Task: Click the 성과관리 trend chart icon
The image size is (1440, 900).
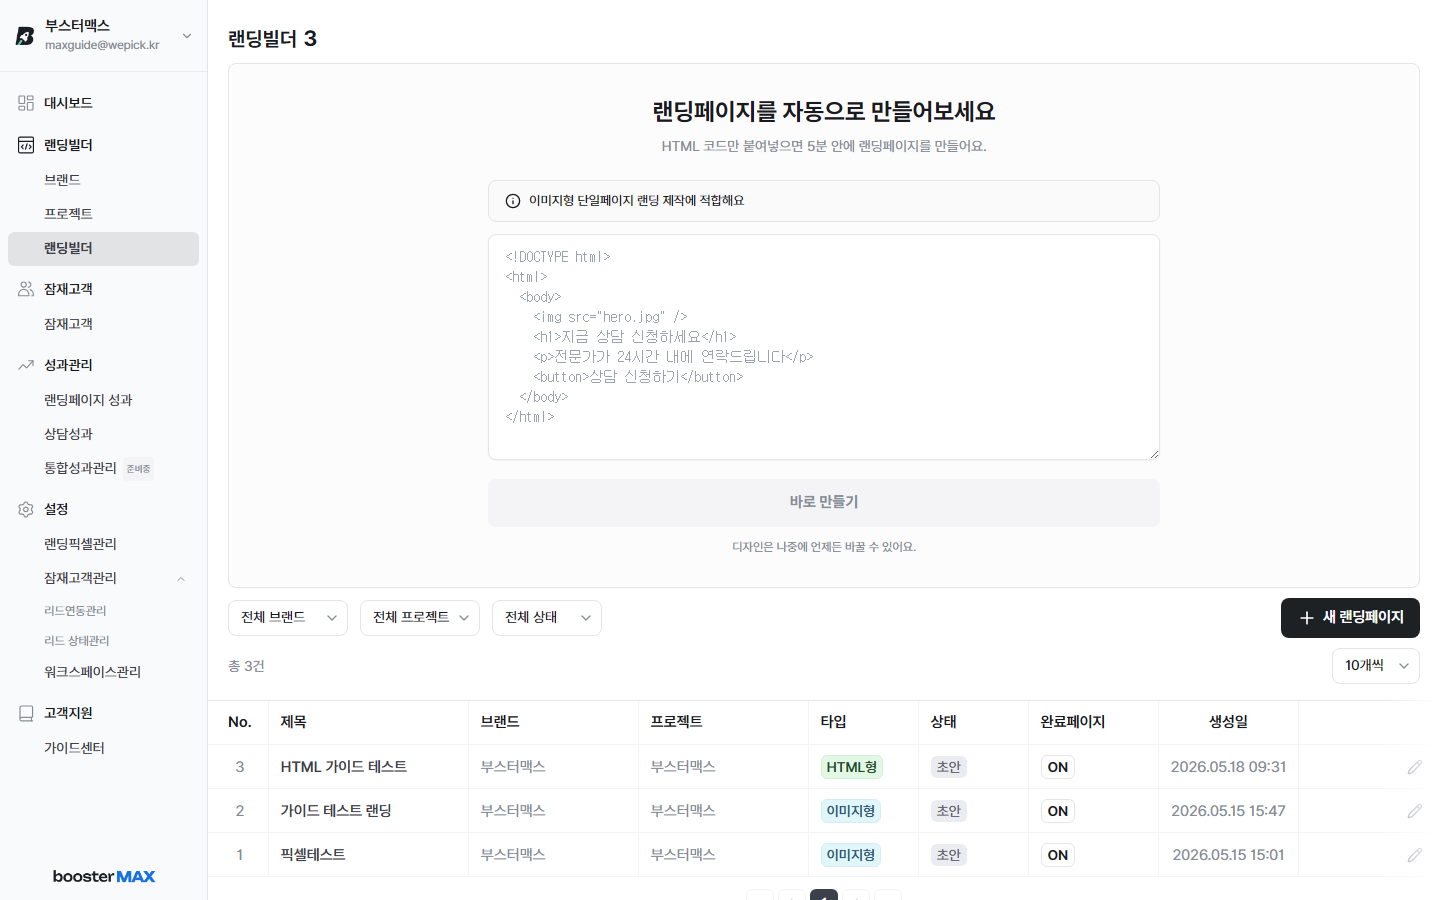Action: pos(26,365)
